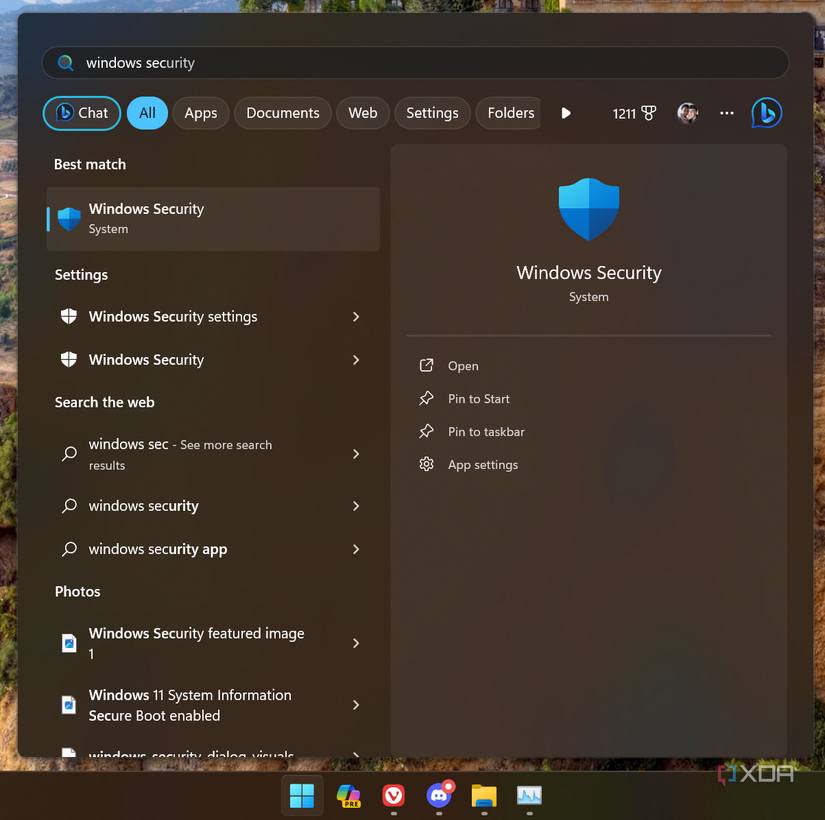The image size is (825, 820).
Task: Open the Start menu from taskbar
Action: (302, 795)
